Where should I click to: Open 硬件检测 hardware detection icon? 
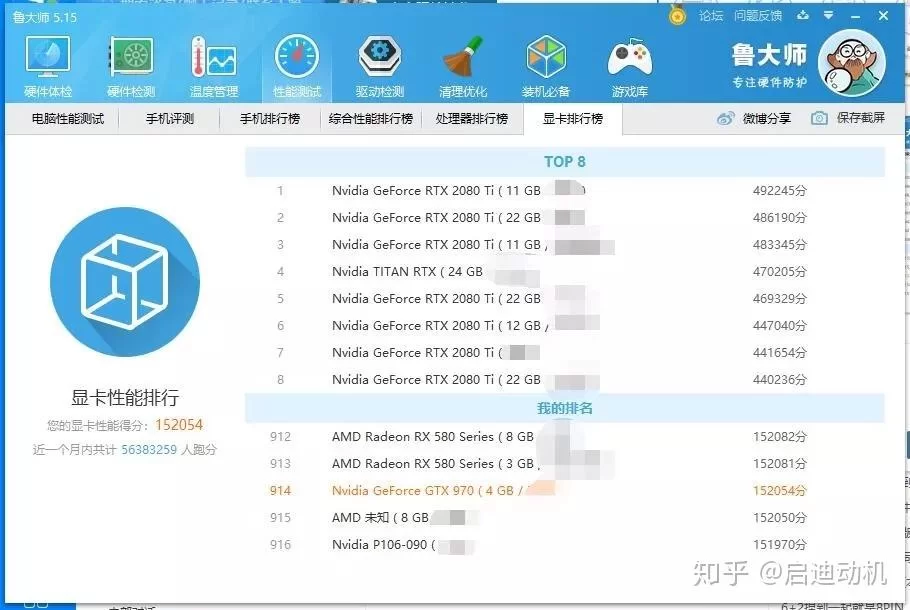tap(131, 66)
